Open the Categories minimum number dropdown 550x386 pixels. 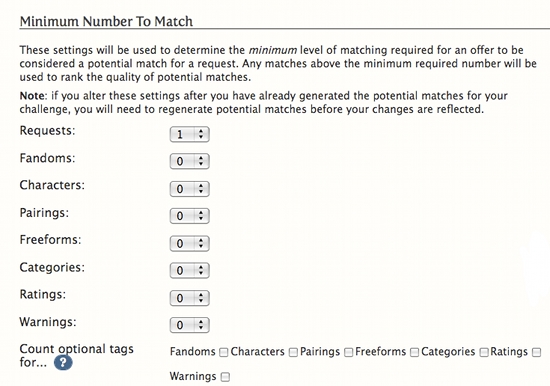pyautogui.click(x=189, y=271)
